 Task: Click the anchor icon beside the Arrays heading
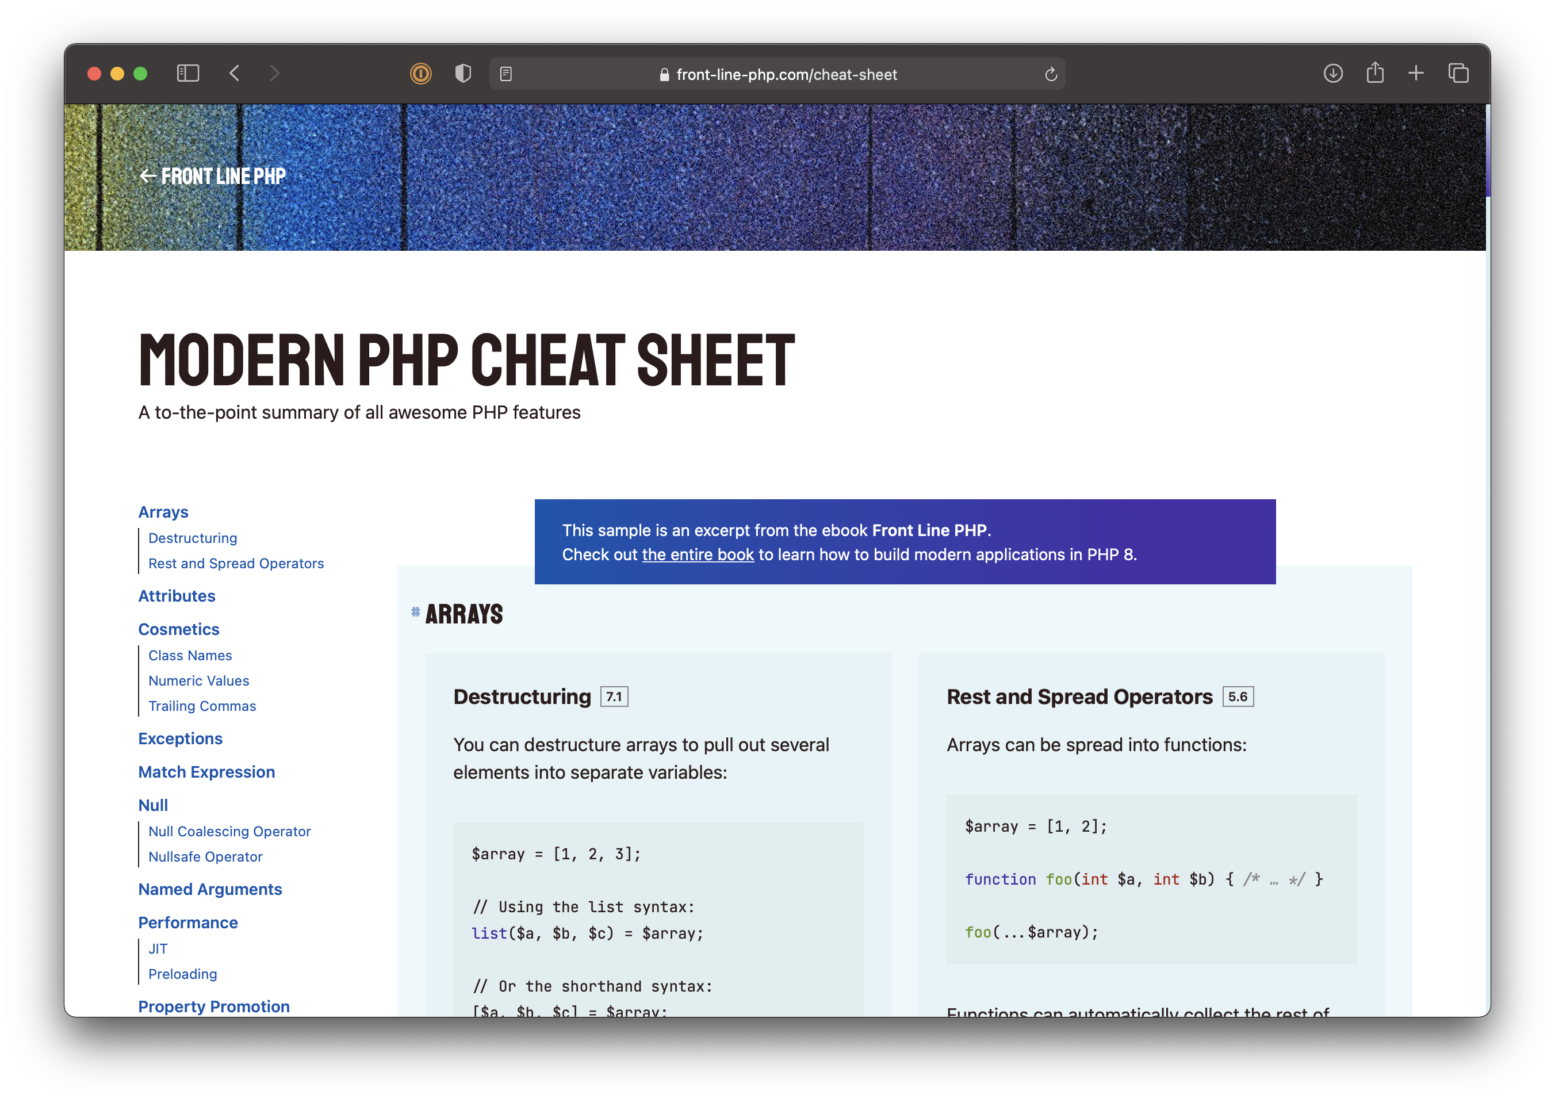414,612
